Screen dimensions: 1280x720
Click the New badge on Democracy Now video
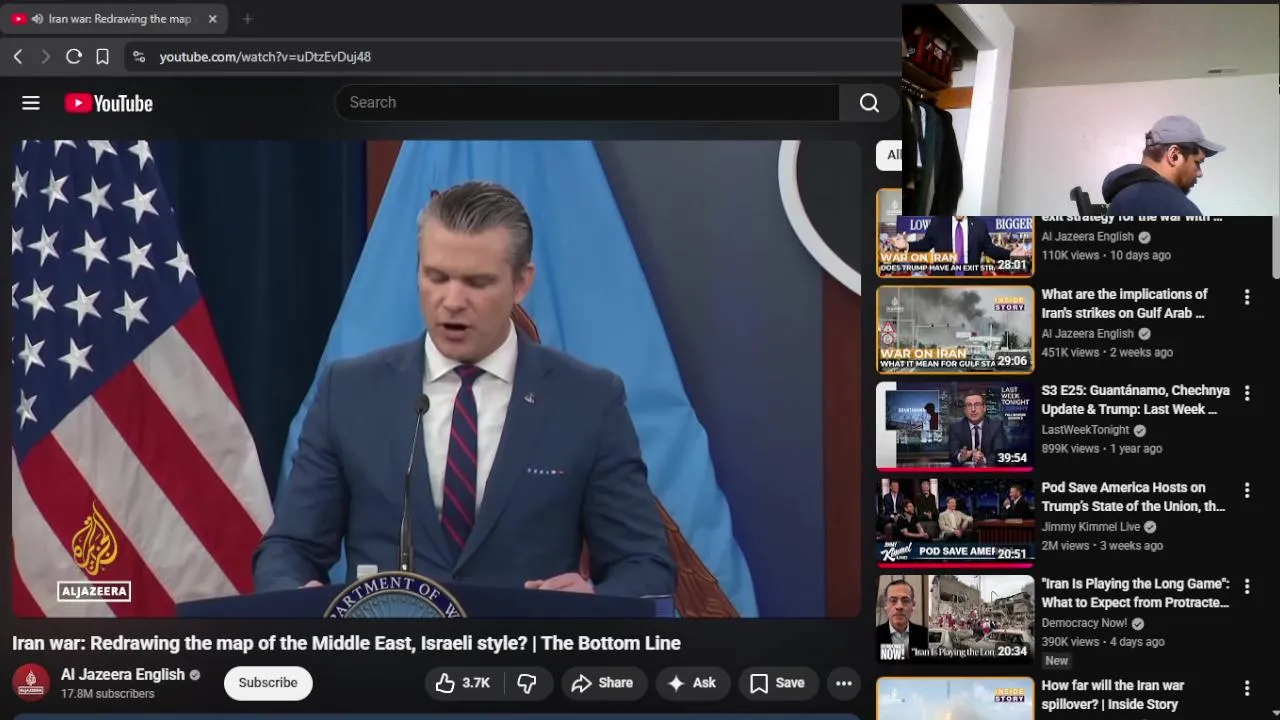coord(1056,661)
